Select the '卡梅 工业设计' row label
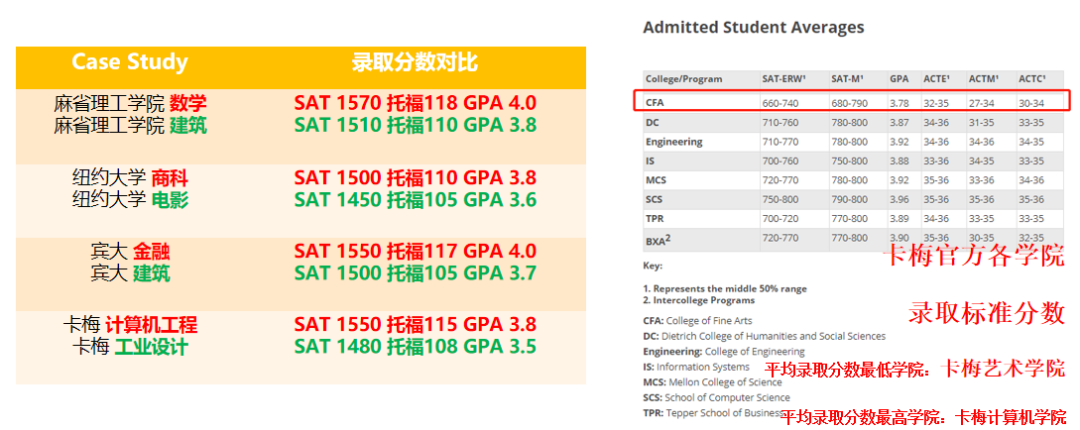Viewport: 1080px width, 430px height. pos(130,346)
